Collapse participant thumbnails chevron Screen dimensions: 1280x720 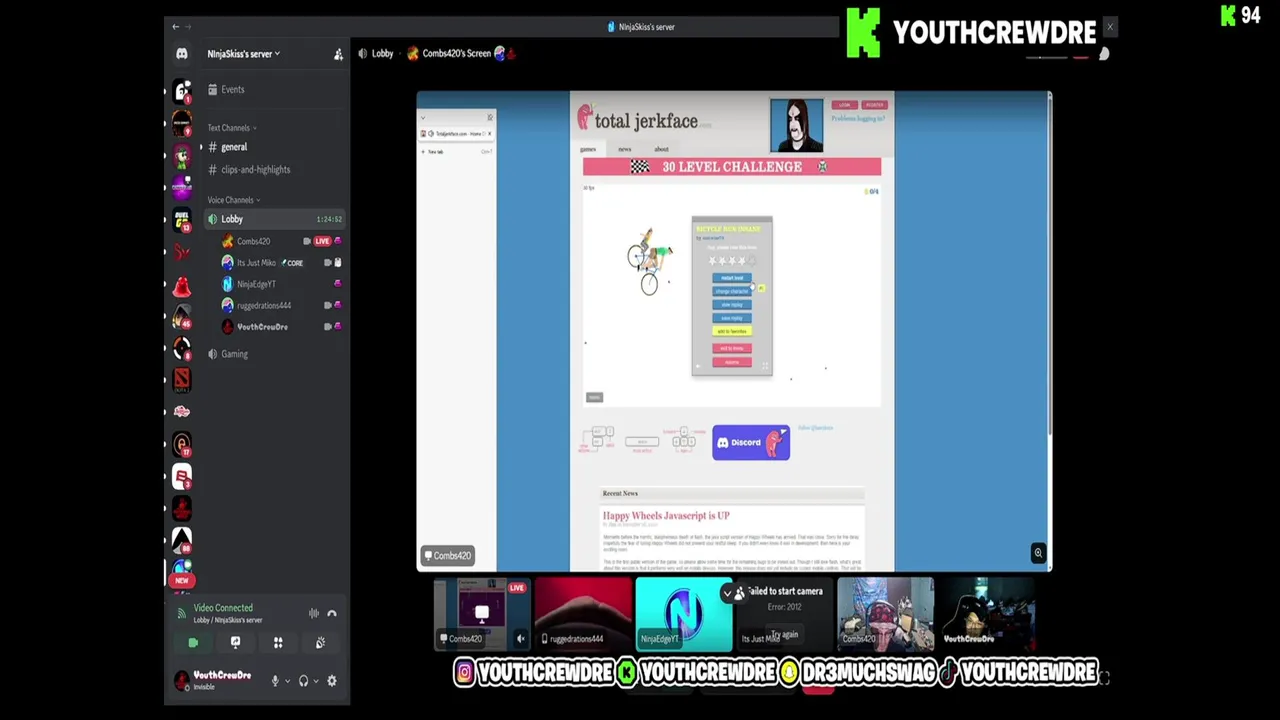[727, 593]
